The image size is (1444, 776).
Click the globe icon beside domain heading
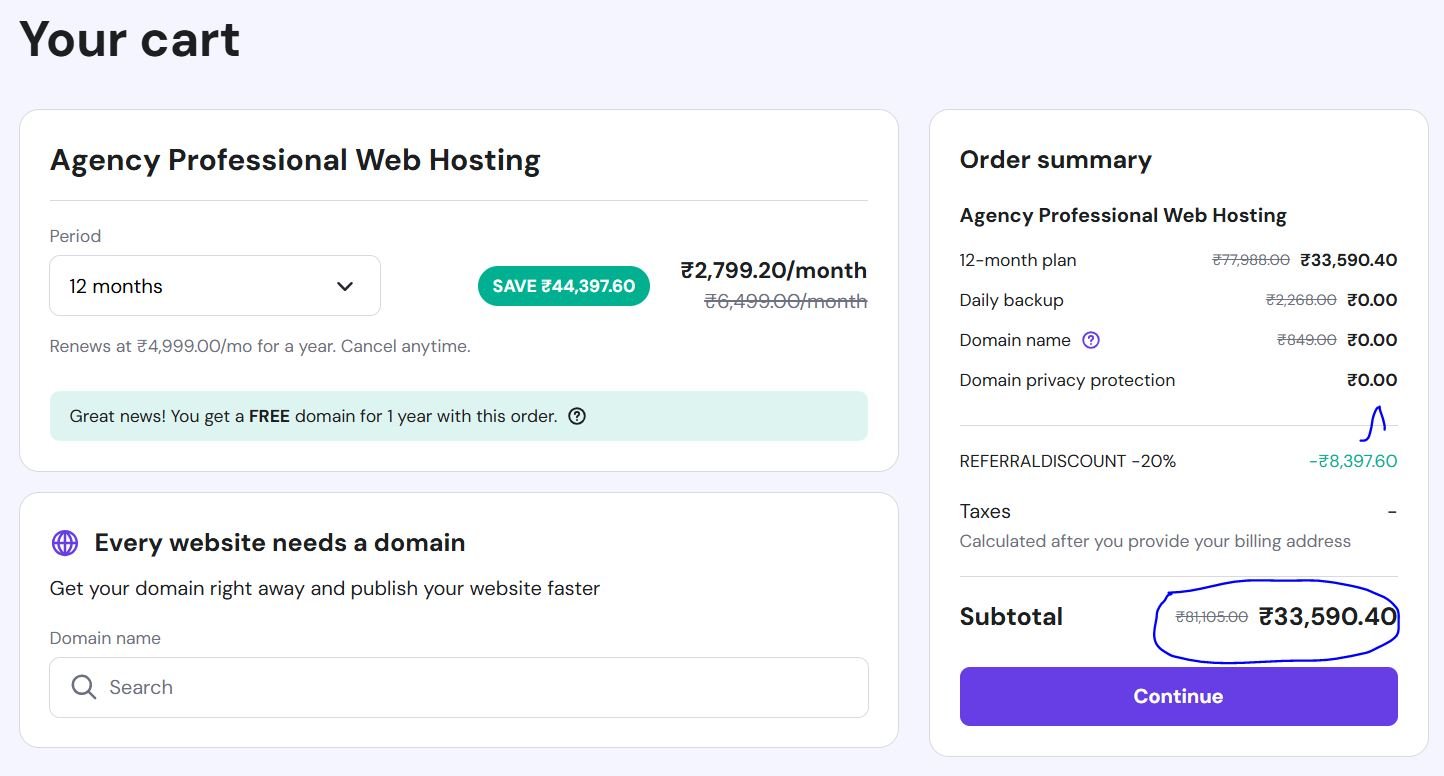pyautogui.click(x=65, y=543)
